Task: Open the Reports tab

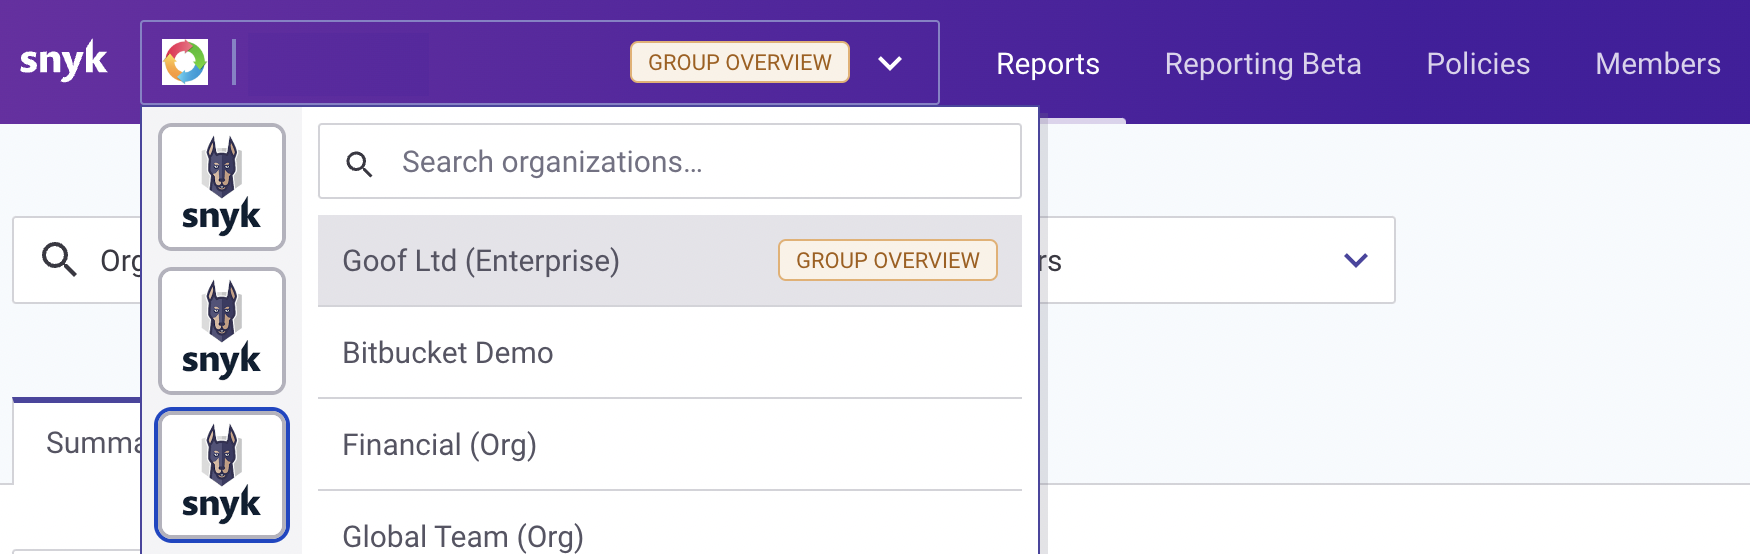Action: tap(1048, 64)
